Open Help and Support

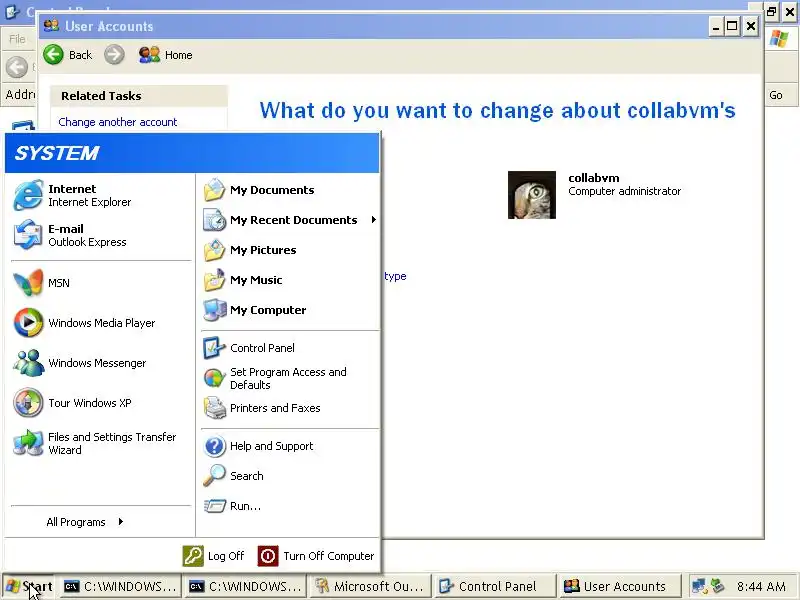pyautogui.click(x=290, y=446)
